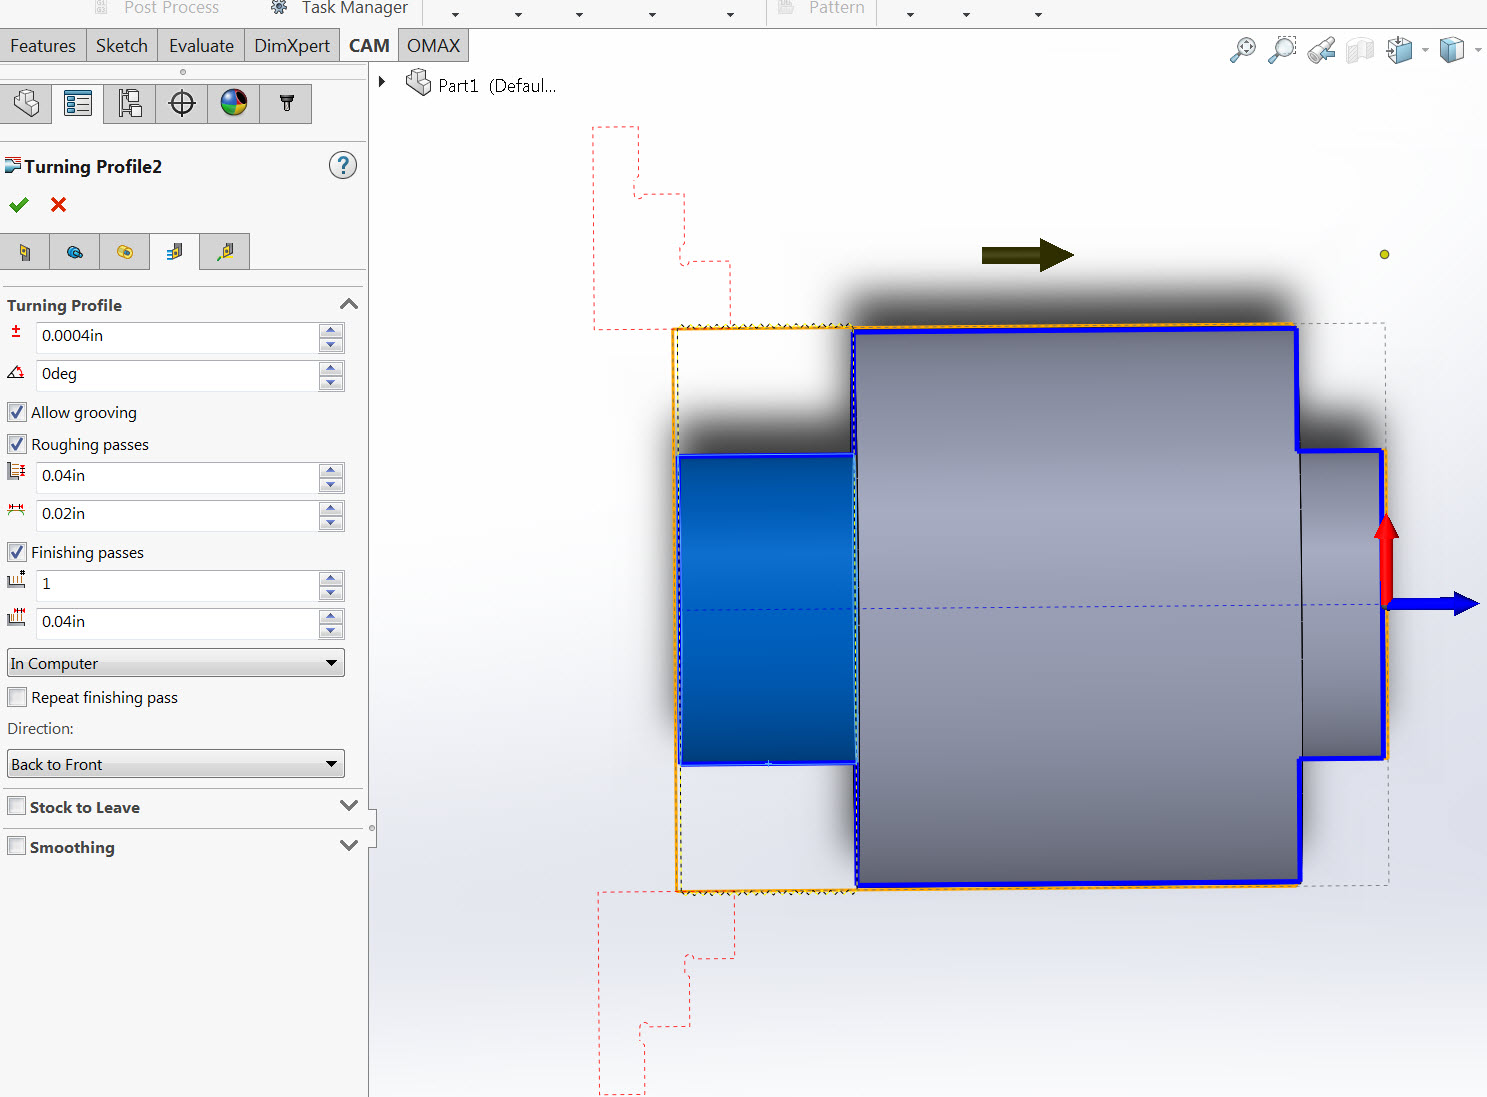Image resolution: width=1487 pixels, height=1097 pixels.
Task: Select the Part1 item in the flyout tree
Action: pos(481,84)
